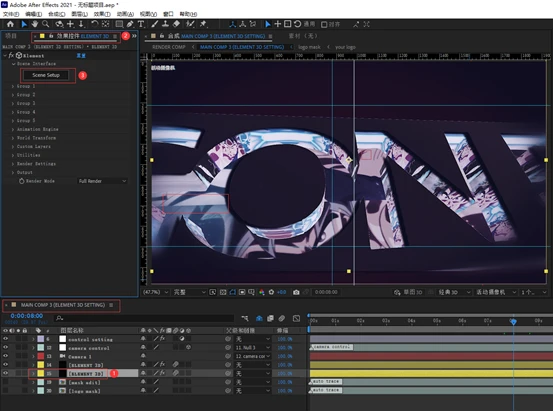
Task: Select the Zoom magnifier tool
Action: (46, 24)
